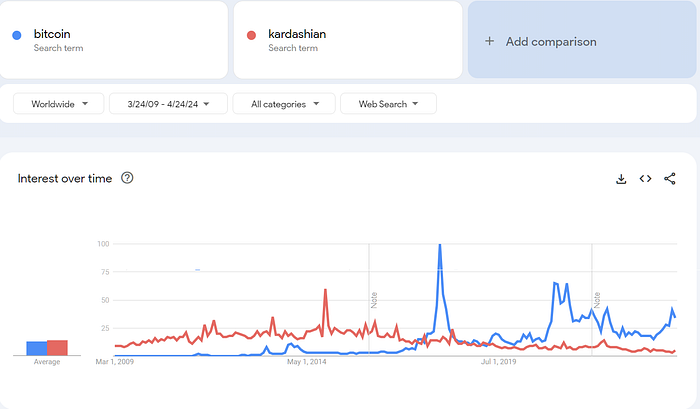
Task: Click the kardashian spike on the red line
Action: [325, 292]
